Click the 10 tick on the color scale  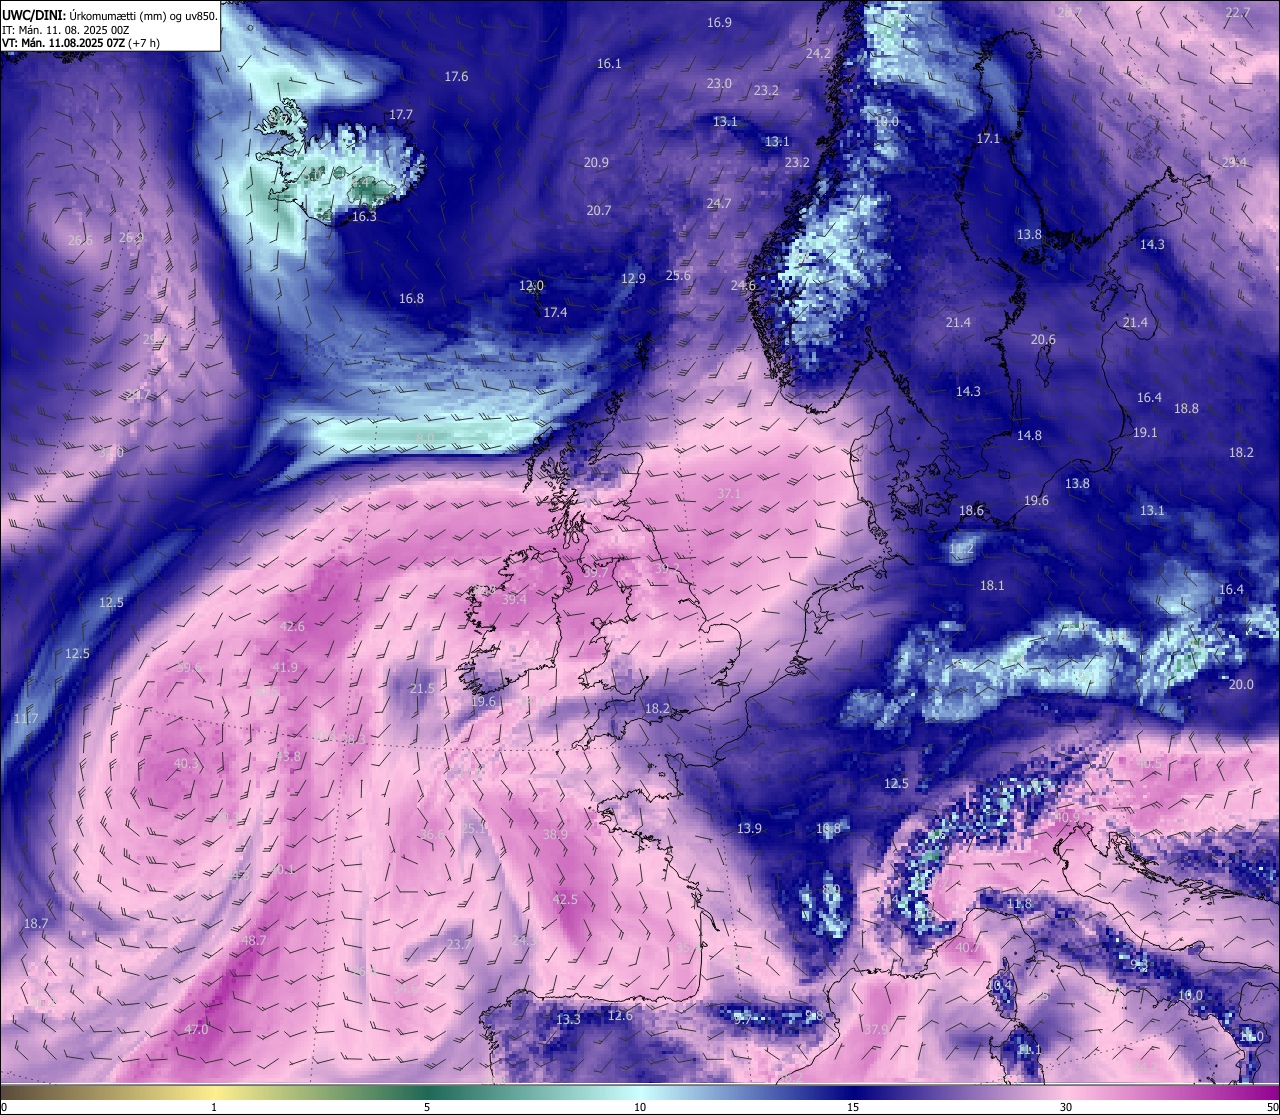click(x=640, y=1107)
